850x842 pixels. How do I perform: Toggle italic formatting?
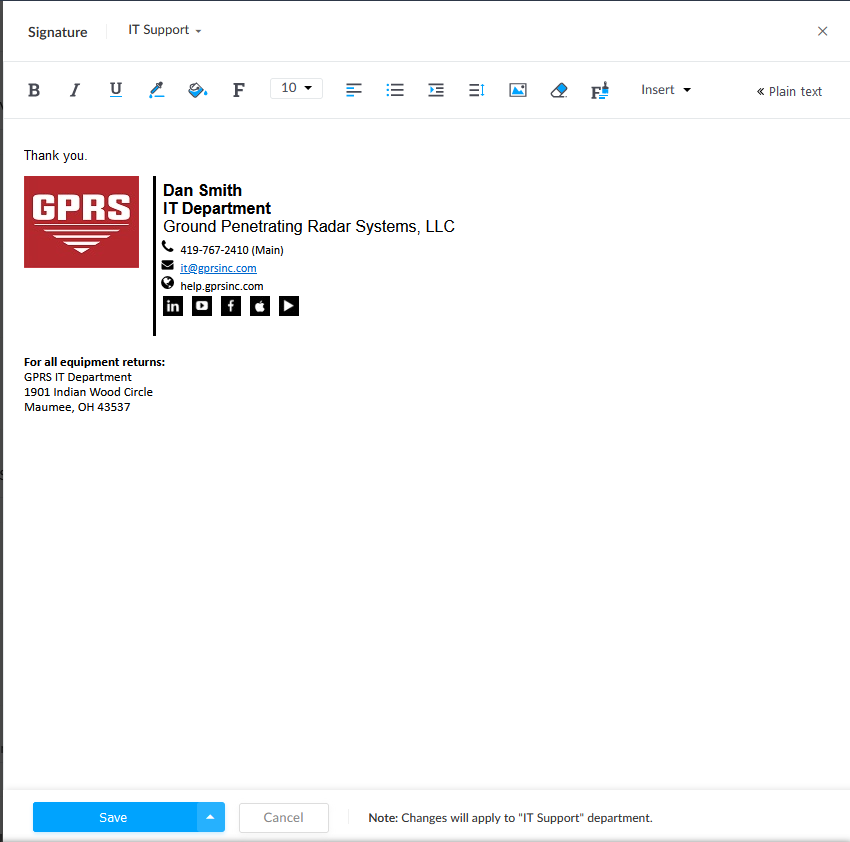pyautogui.click(x=74, y=90)
